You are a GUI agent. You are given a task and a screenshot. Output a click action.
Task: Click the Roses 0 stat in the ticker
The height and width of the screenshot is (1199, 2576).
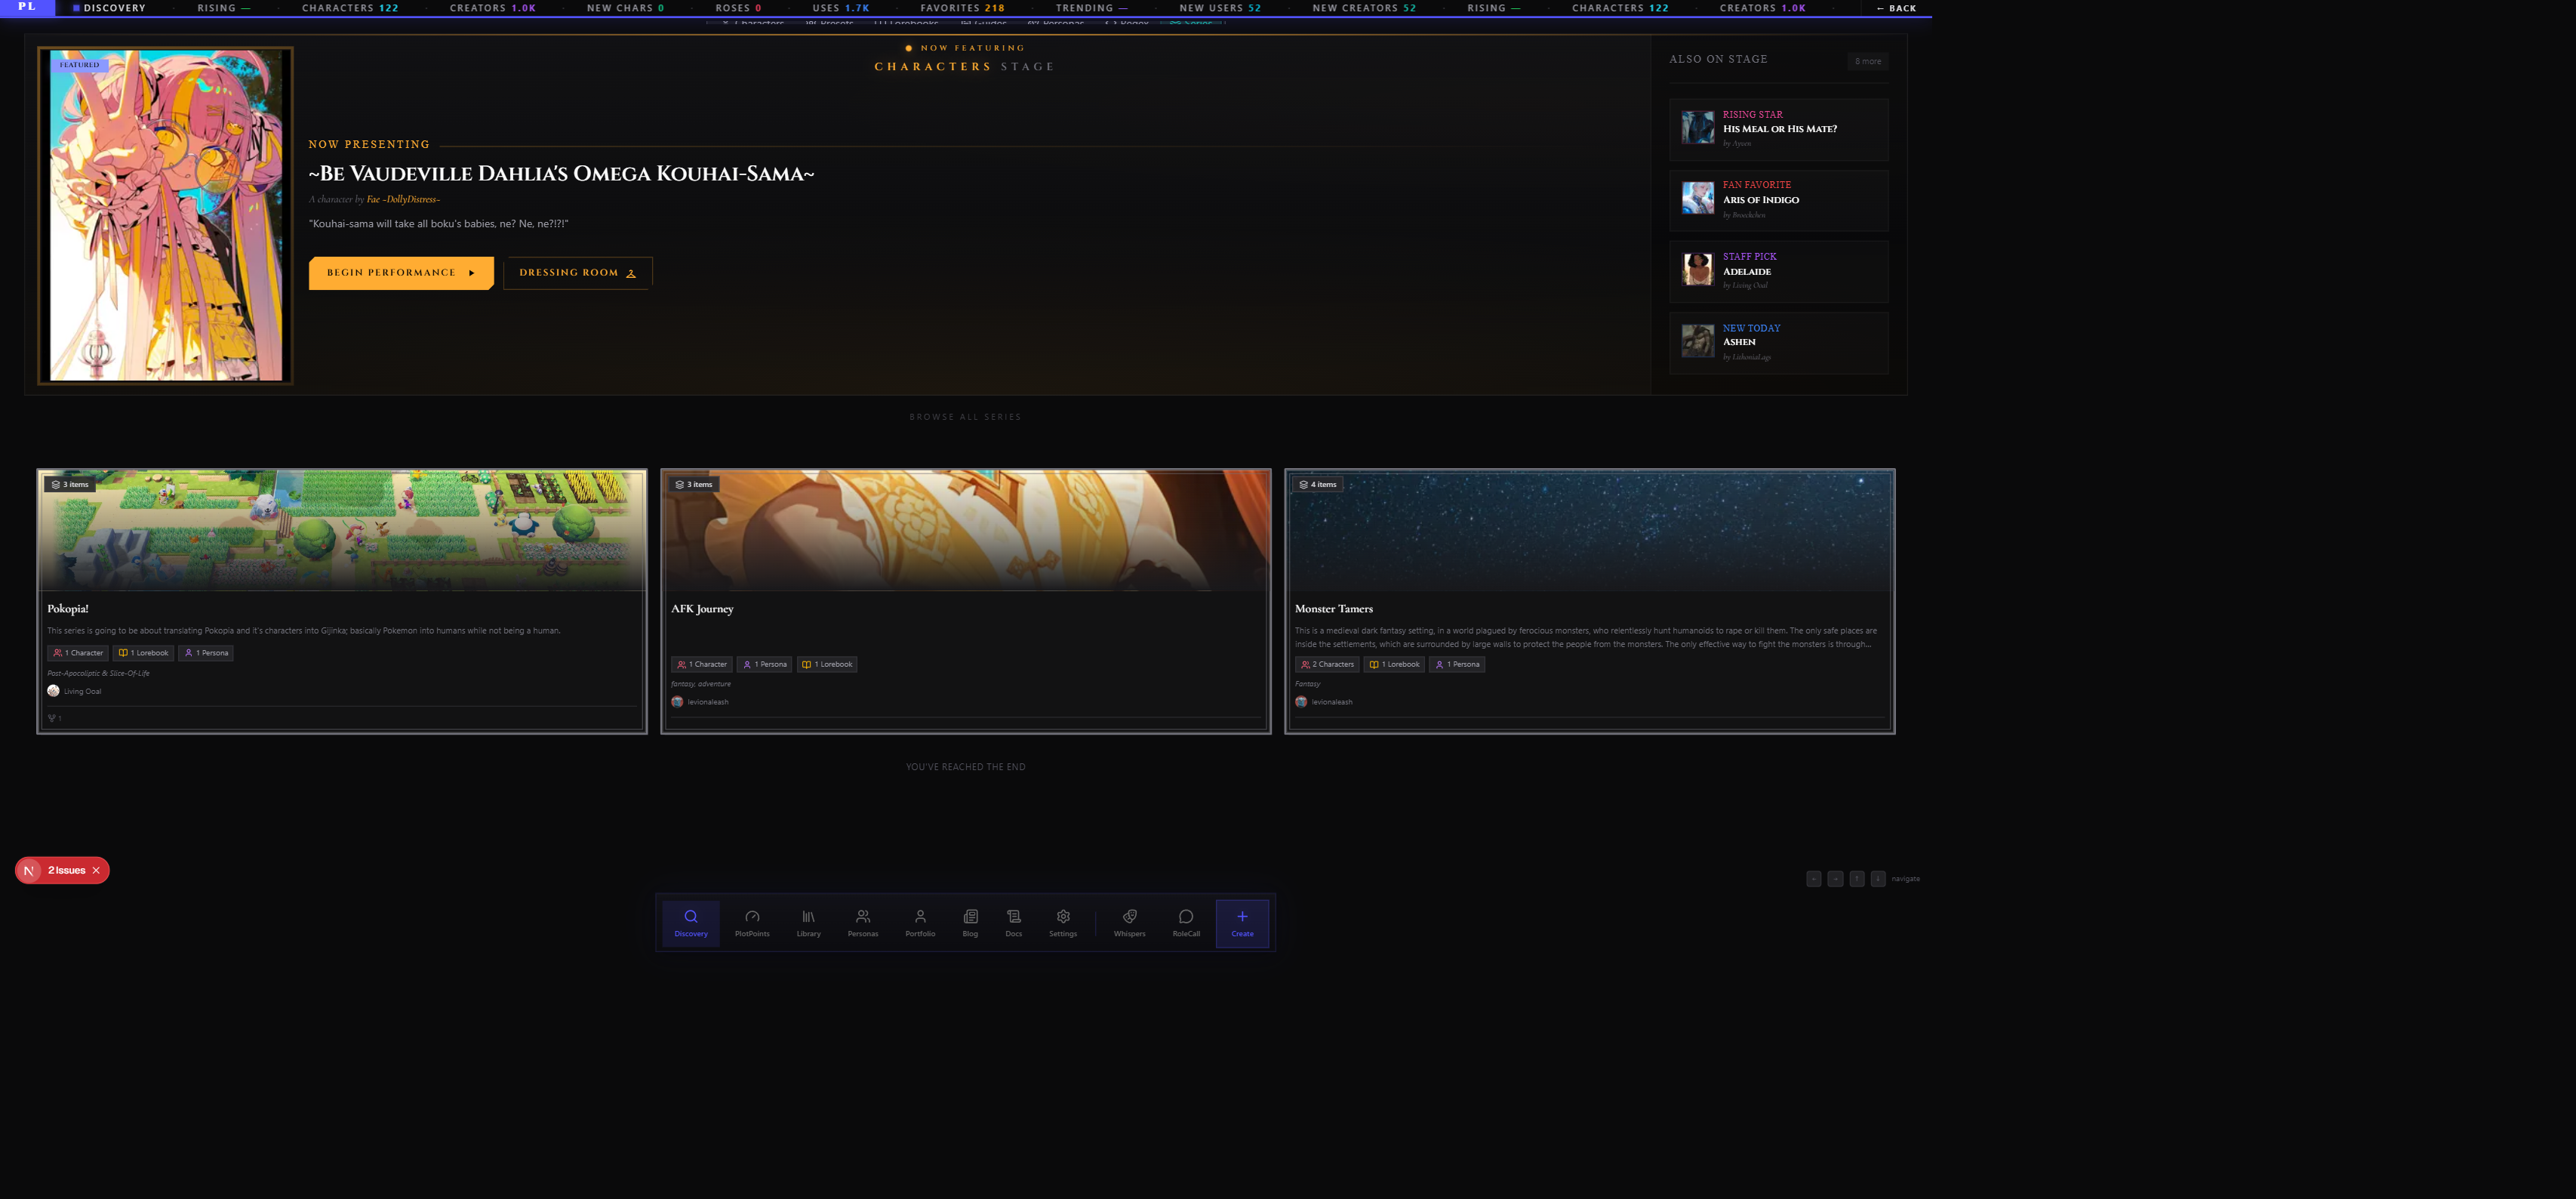click(x=738, y=8)
